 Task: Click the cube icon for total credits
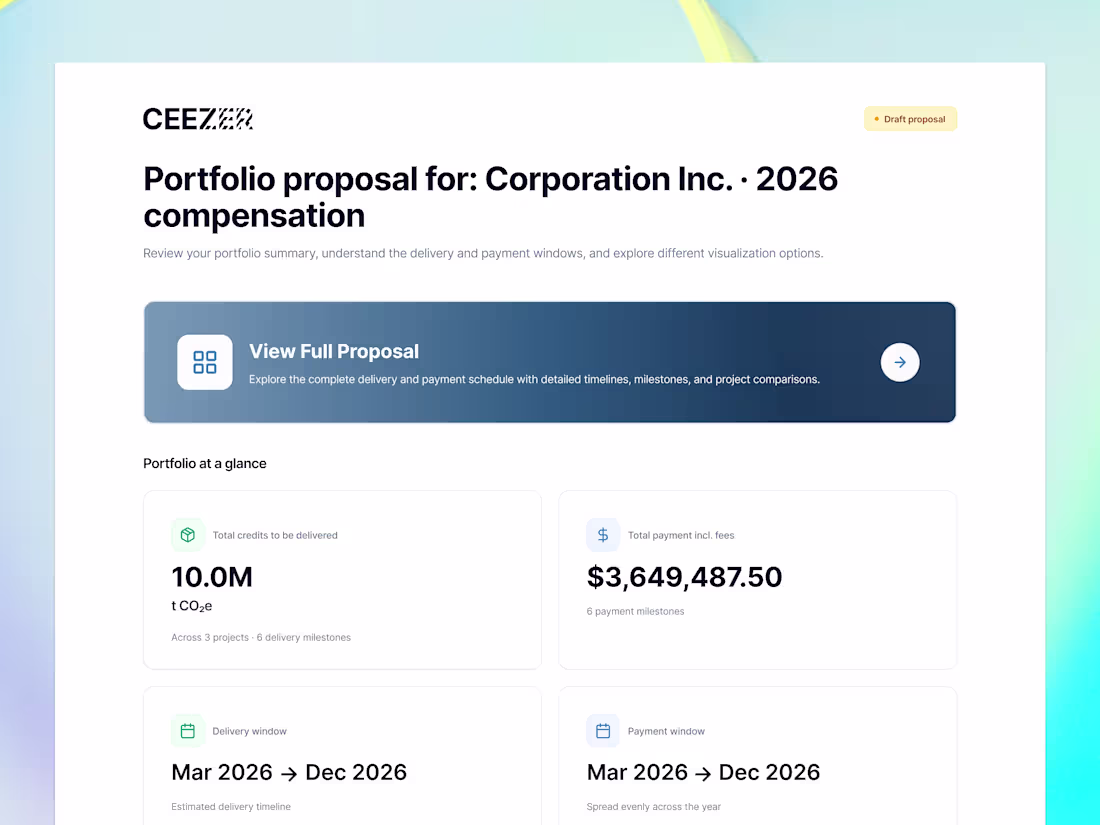tap(187, 535)
